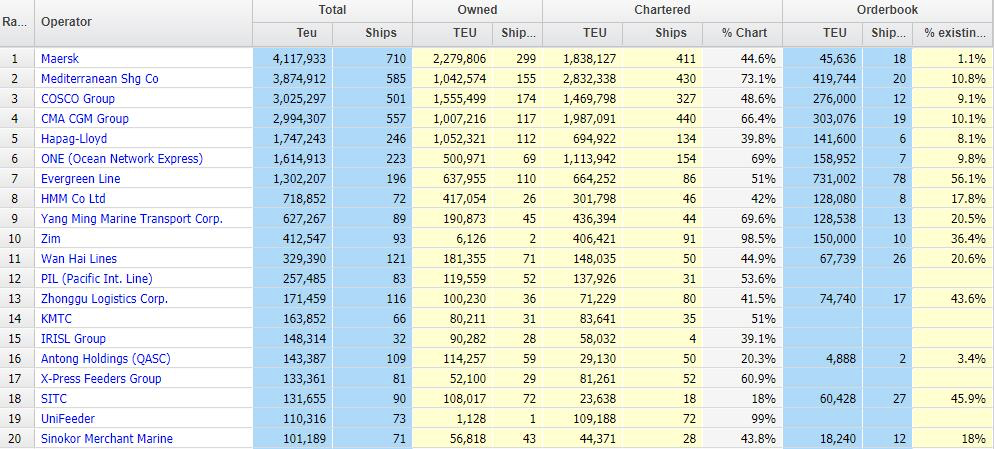The image size is (994, 449).
Task: Select Maersk total Teu cell 4,117,933
Action: coord(292,59)
